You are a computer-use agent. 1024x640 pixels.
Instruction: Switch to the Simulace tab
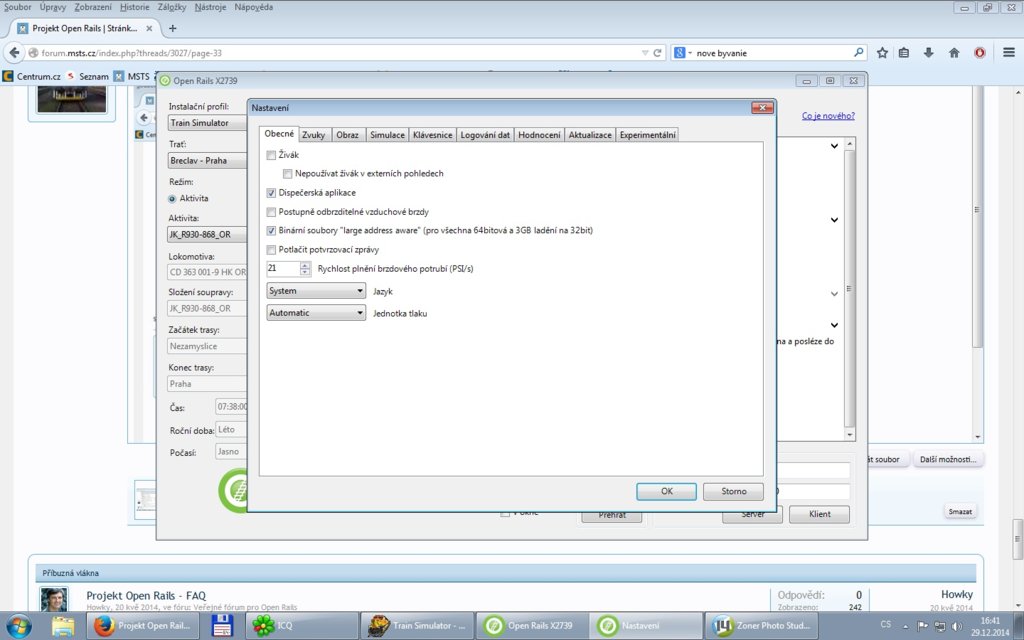click(x=387, y=135)
